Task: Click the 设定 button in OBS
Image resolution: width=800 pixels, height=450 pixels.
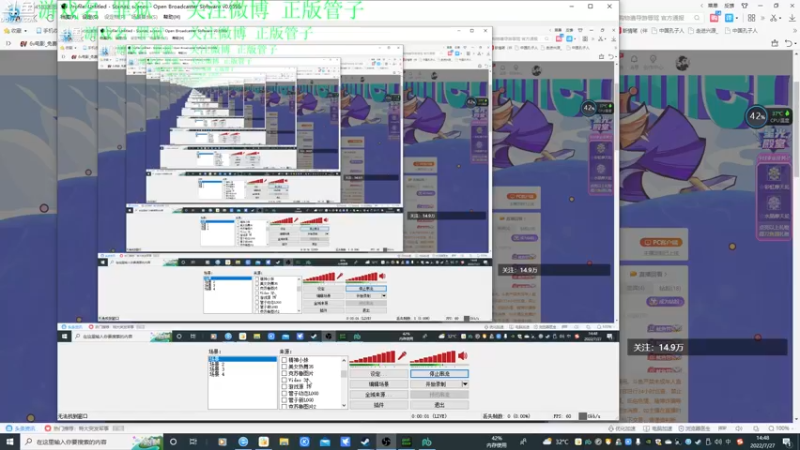Action: coord(378,373)
